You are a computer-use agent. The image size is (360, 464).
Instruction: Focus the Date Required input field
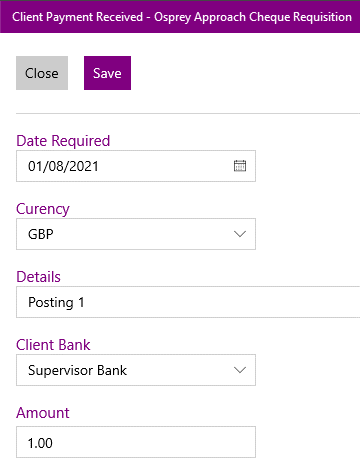pos(136,166)
